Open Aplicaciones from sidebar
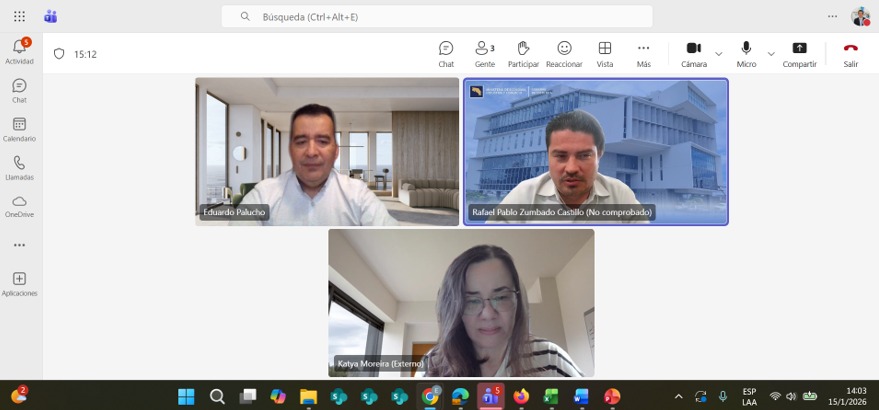879x410 pixels. pyautogui.click(x=20, y=284)
